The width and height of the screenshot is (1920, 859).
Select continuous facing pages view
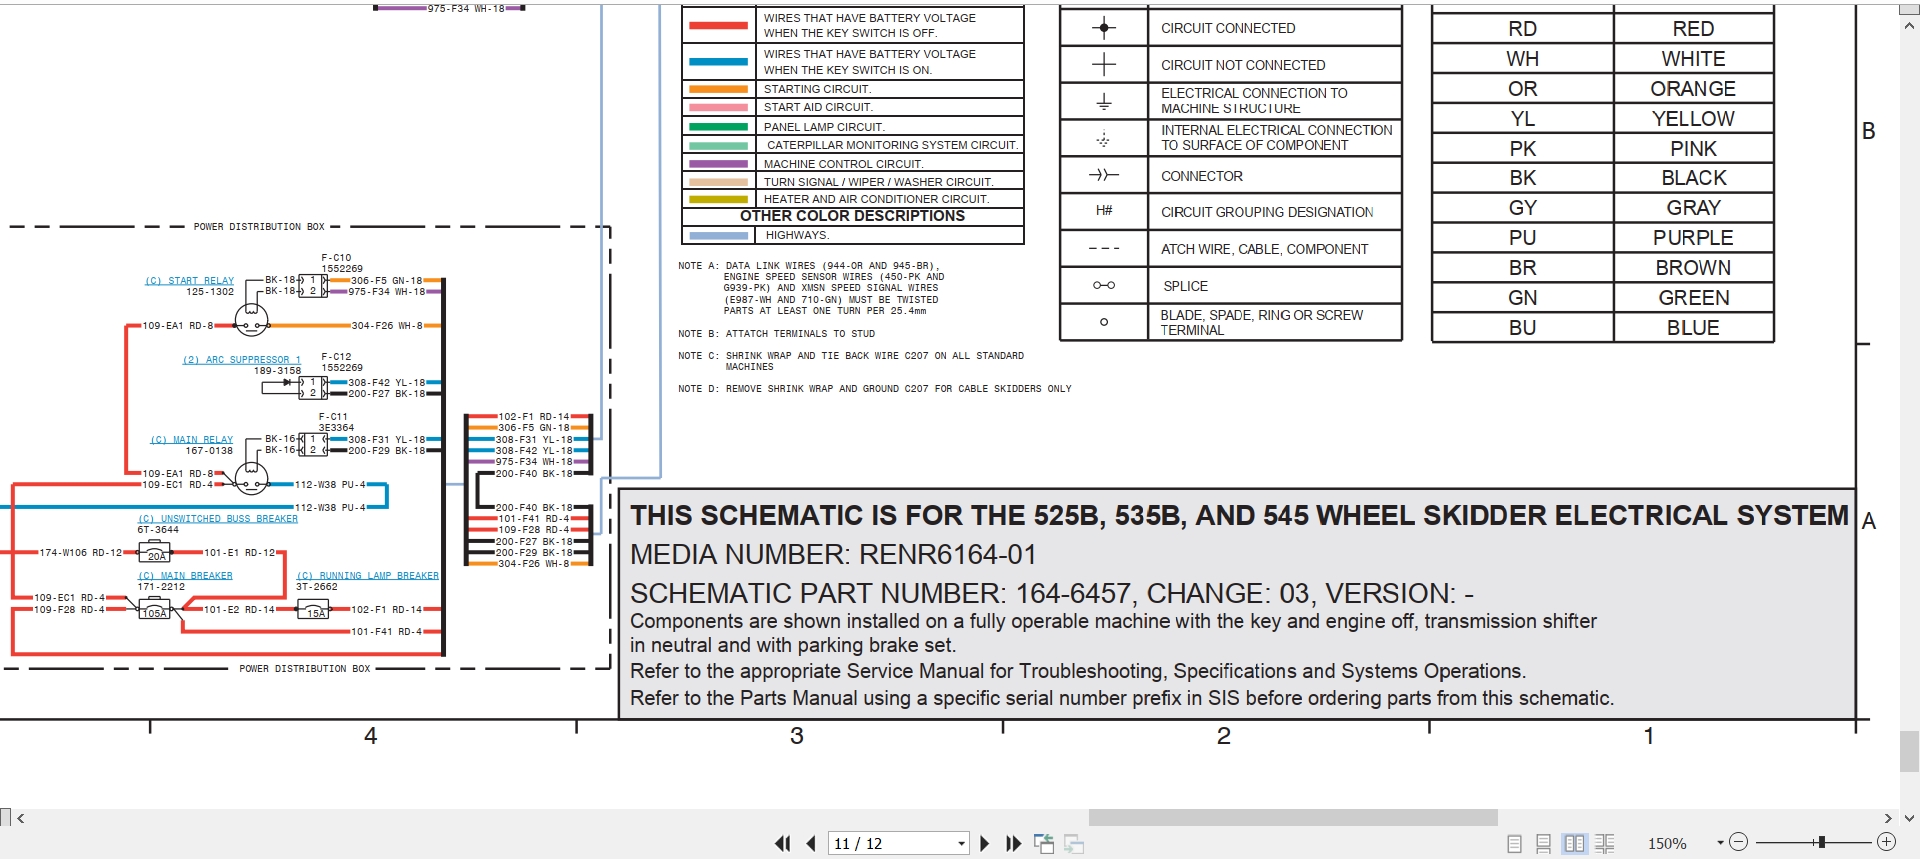pyautogui.click(x=1604, y=844)
